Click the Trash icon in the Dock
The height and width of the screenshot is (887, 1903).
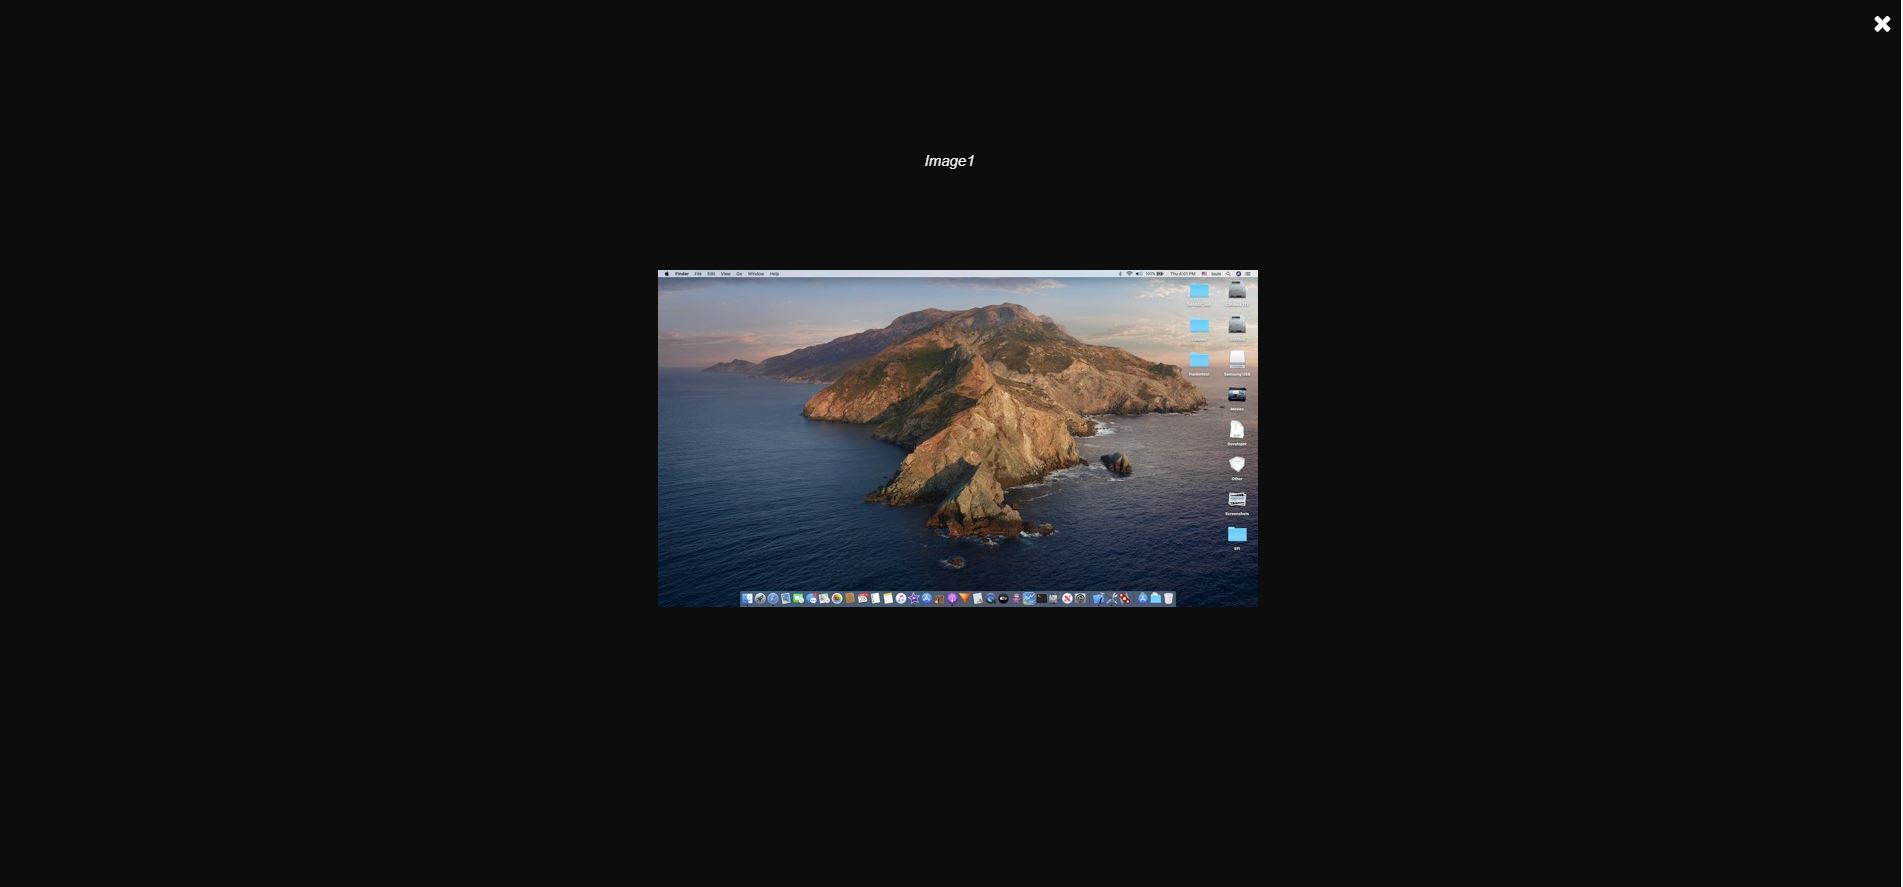pos(1168,599)
